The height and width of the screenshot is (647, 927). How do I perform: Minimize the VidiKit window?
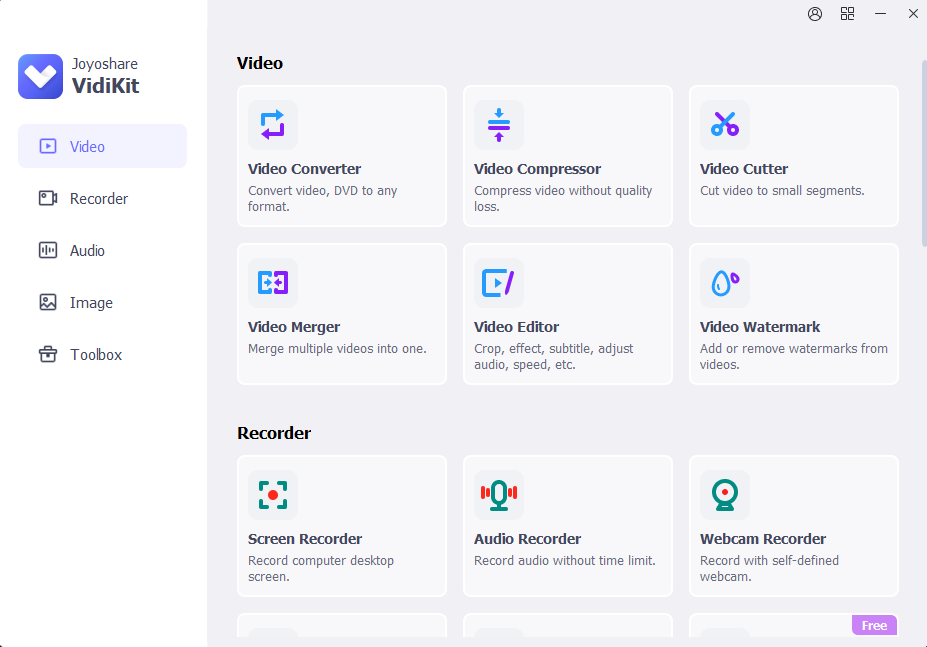point(880,14)
